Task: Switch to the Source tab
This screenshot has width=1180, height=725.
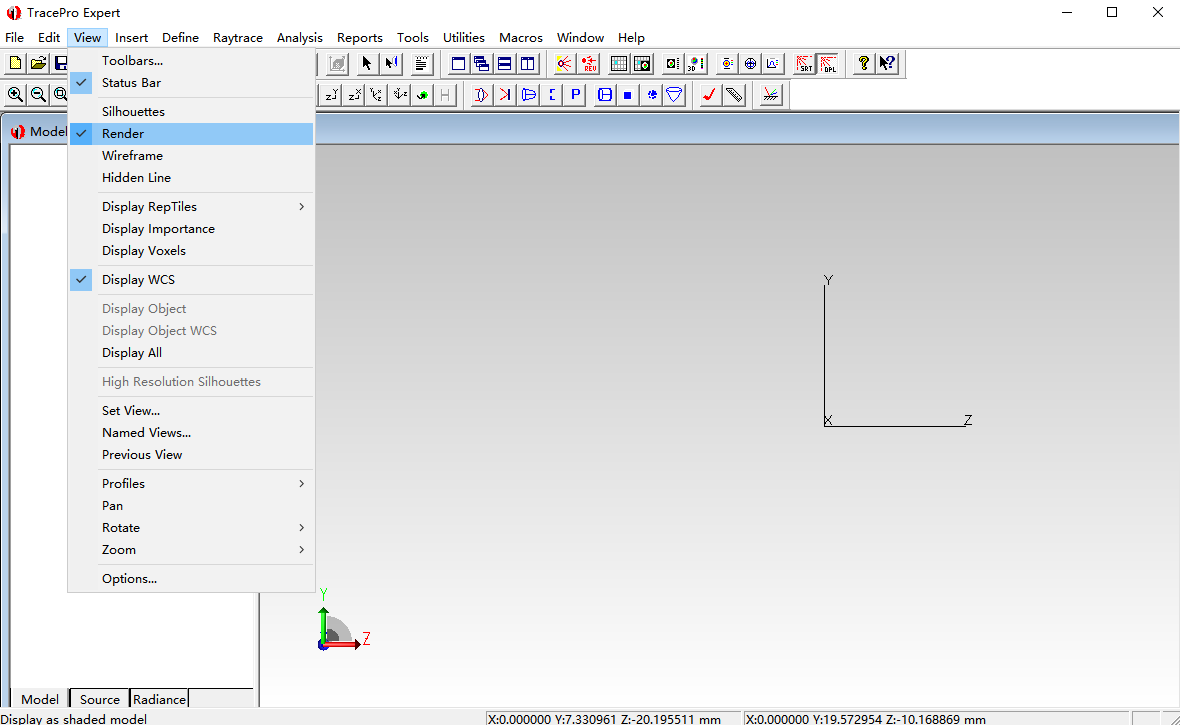Action: point(99,699)
